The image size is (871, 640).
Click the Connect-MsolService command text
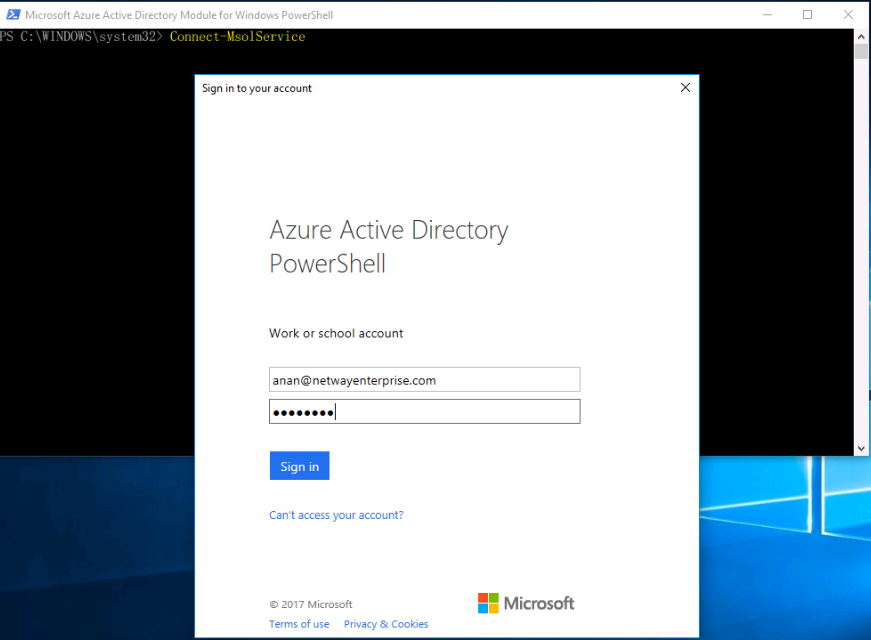(x=237, y=37)
